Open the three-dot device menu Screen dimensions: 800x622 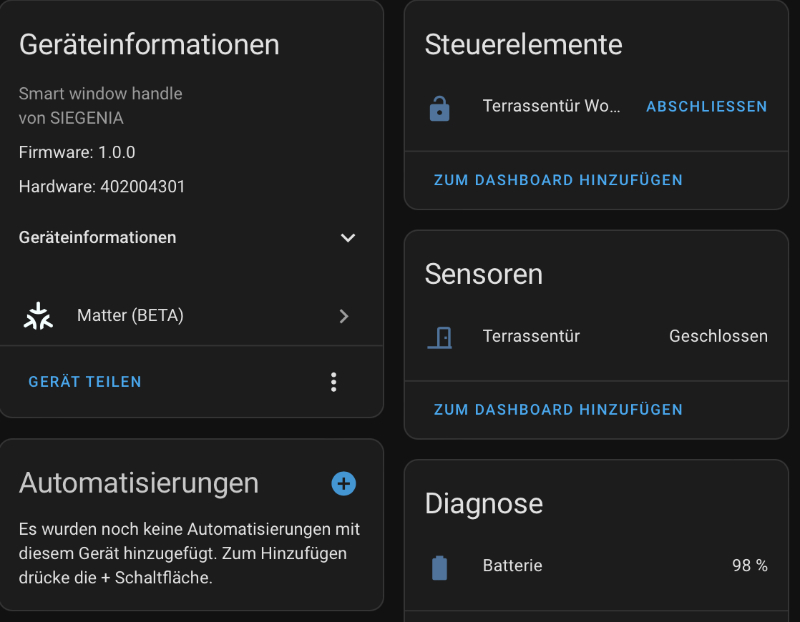click(333, 381)
